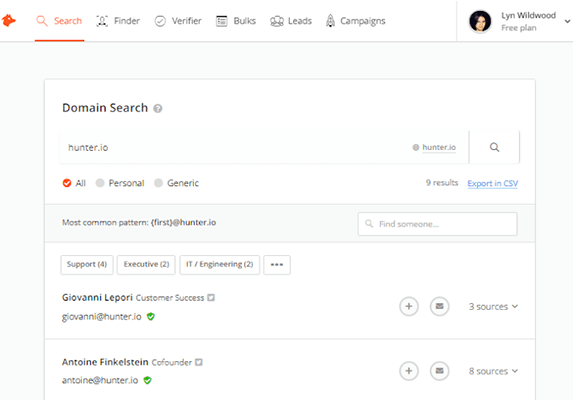This screenshot has height=400, width=573.
Task: Open the Bulks tab
Action: (236, 21)
